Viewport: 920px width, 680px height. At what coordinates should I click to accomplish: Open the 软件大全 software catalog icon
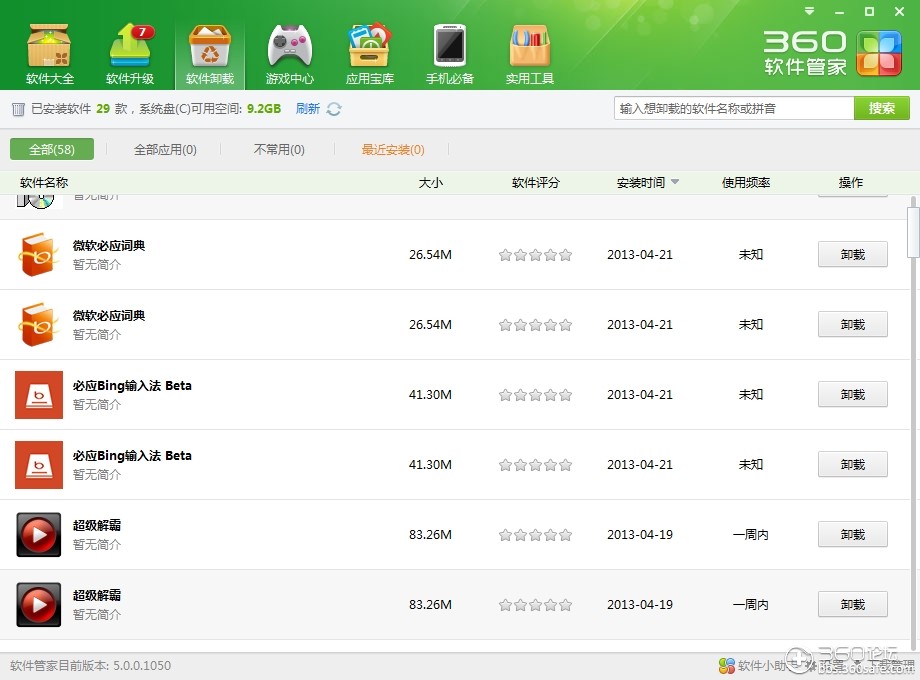point(50,53)
